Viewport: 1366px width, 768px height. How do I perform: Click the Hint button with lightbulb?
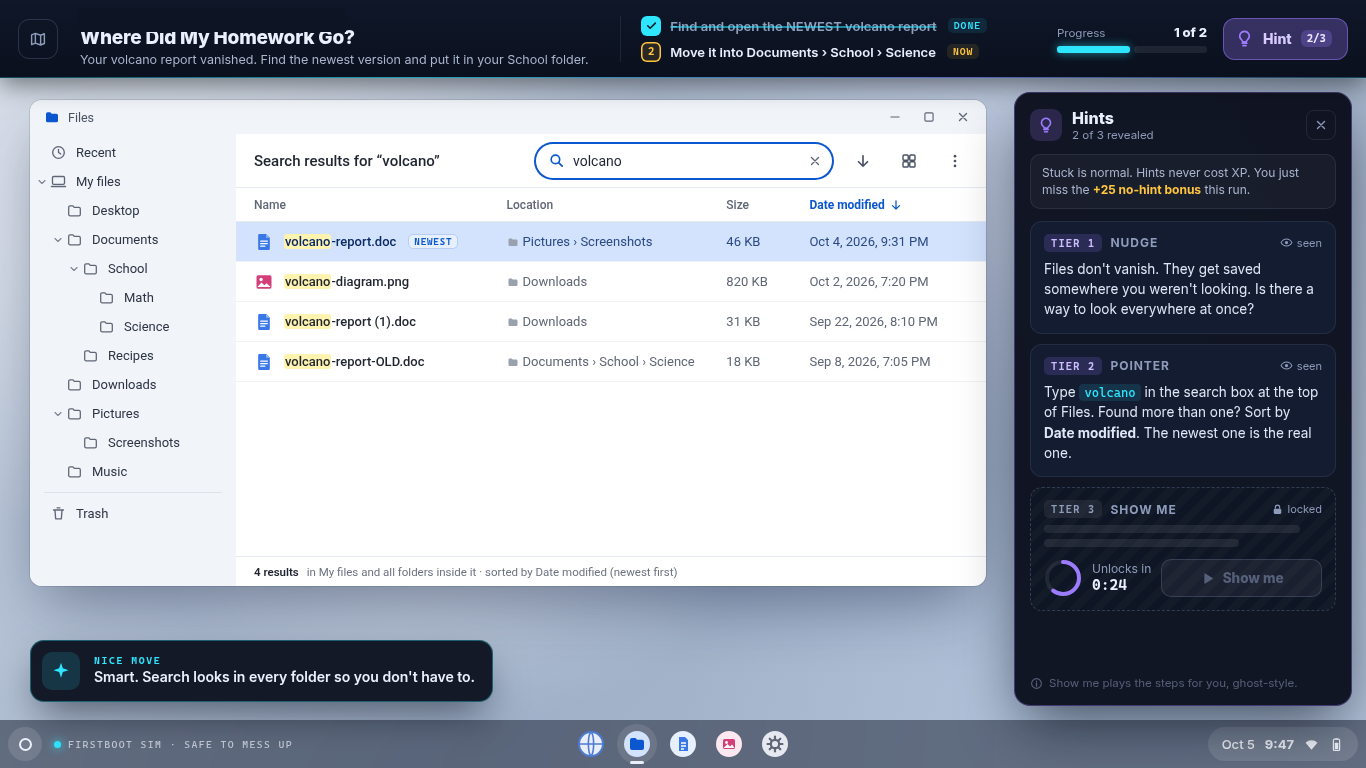[1285, 39]
